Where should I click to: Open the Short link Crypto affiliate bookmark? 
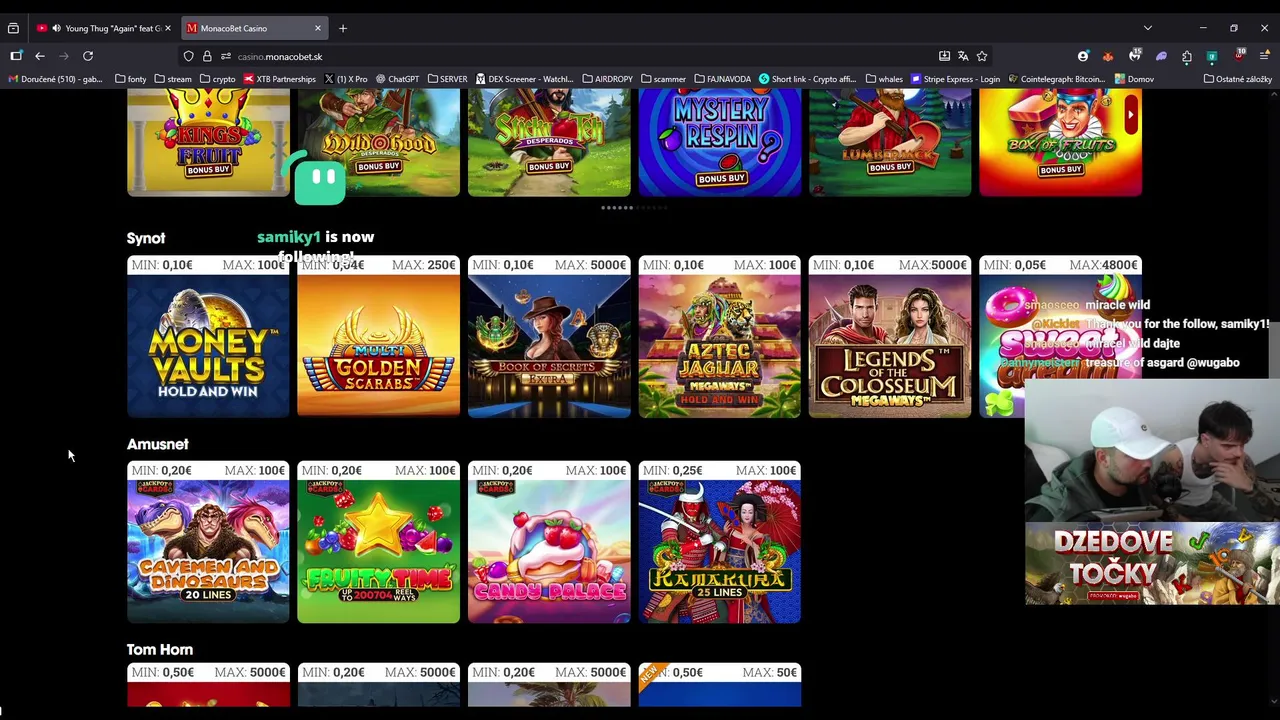point(808,79)
